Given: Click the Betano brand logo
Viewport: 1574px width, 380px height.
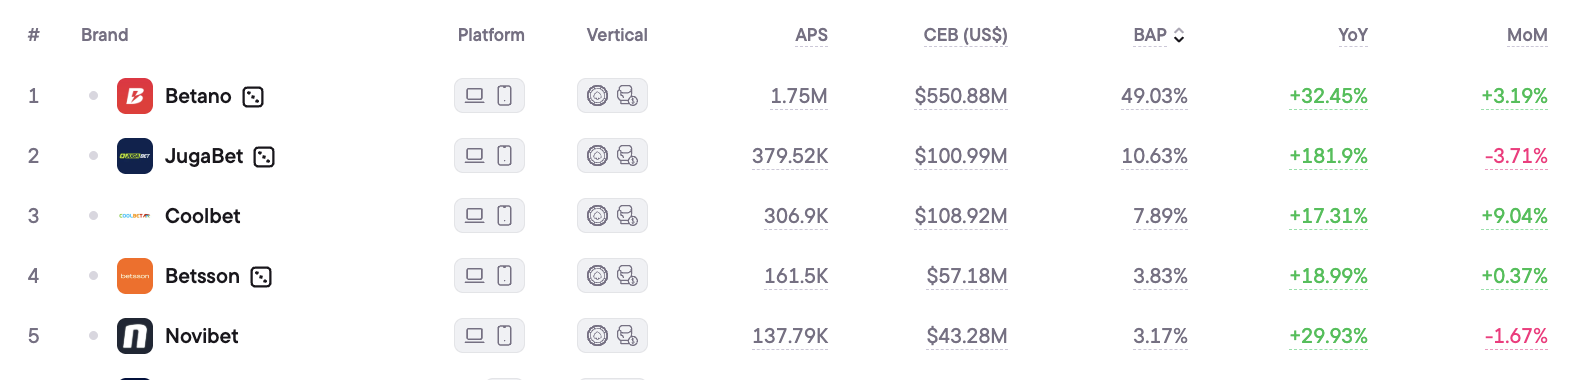Looking at the screenshot, I should click(x=135, y=96).
